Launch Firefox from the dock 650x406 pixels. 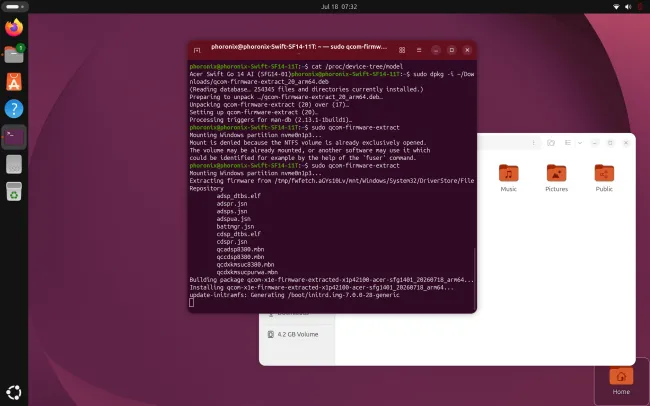coord(14,27)
